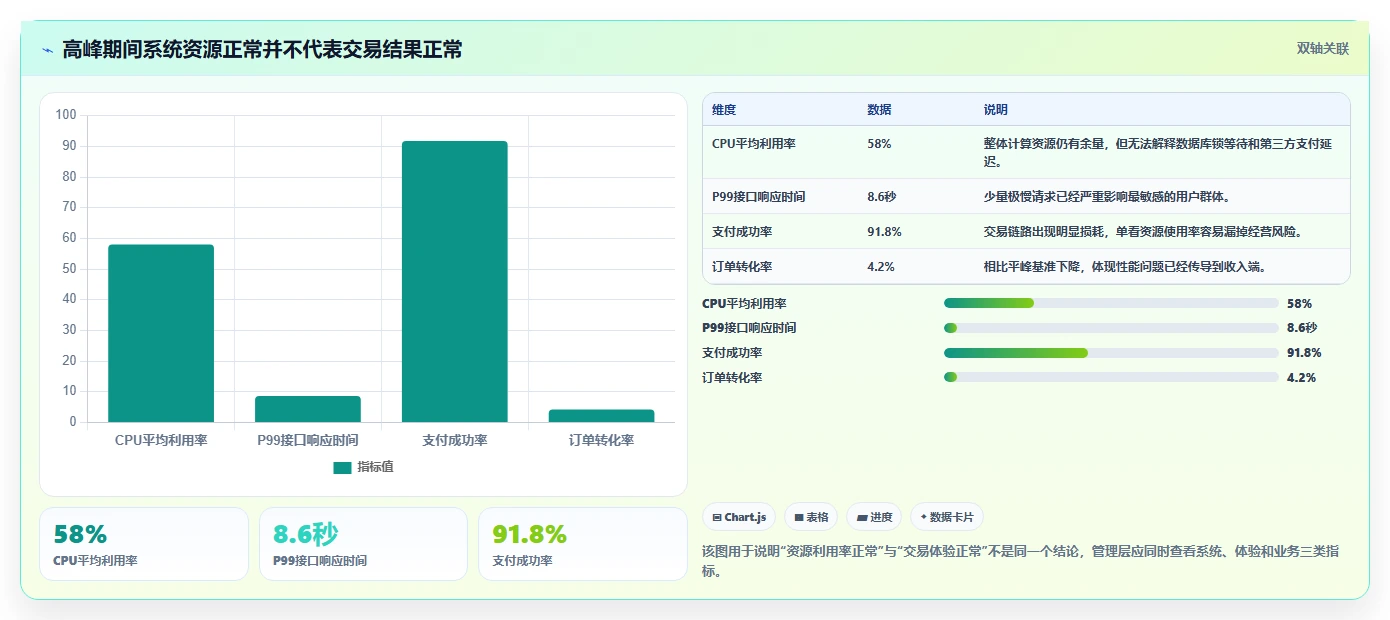Open the 8.6秒 P99接口响应时间 card
The image size is (1390, 620).
(363, 544)
